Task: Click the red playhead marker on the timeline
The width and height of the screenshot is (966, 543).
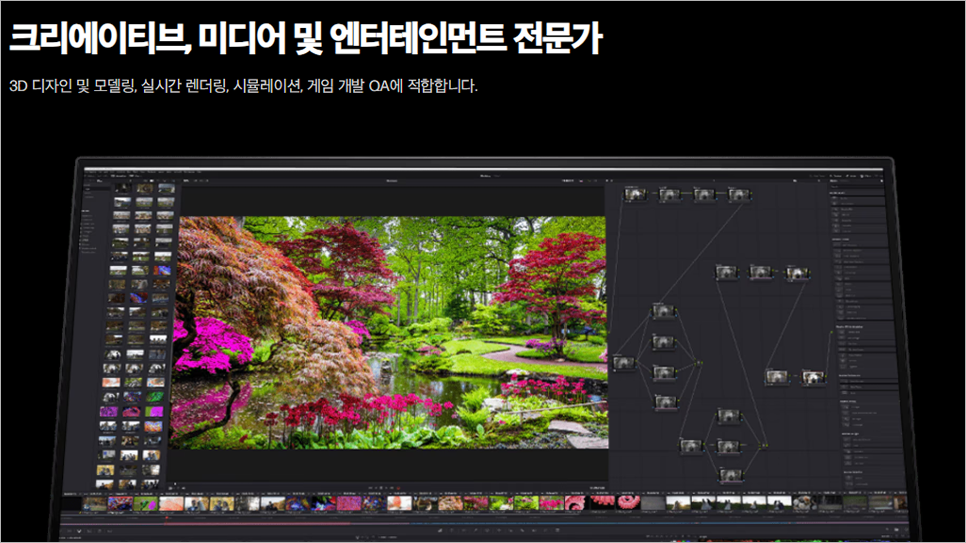Action: [166, 518]
